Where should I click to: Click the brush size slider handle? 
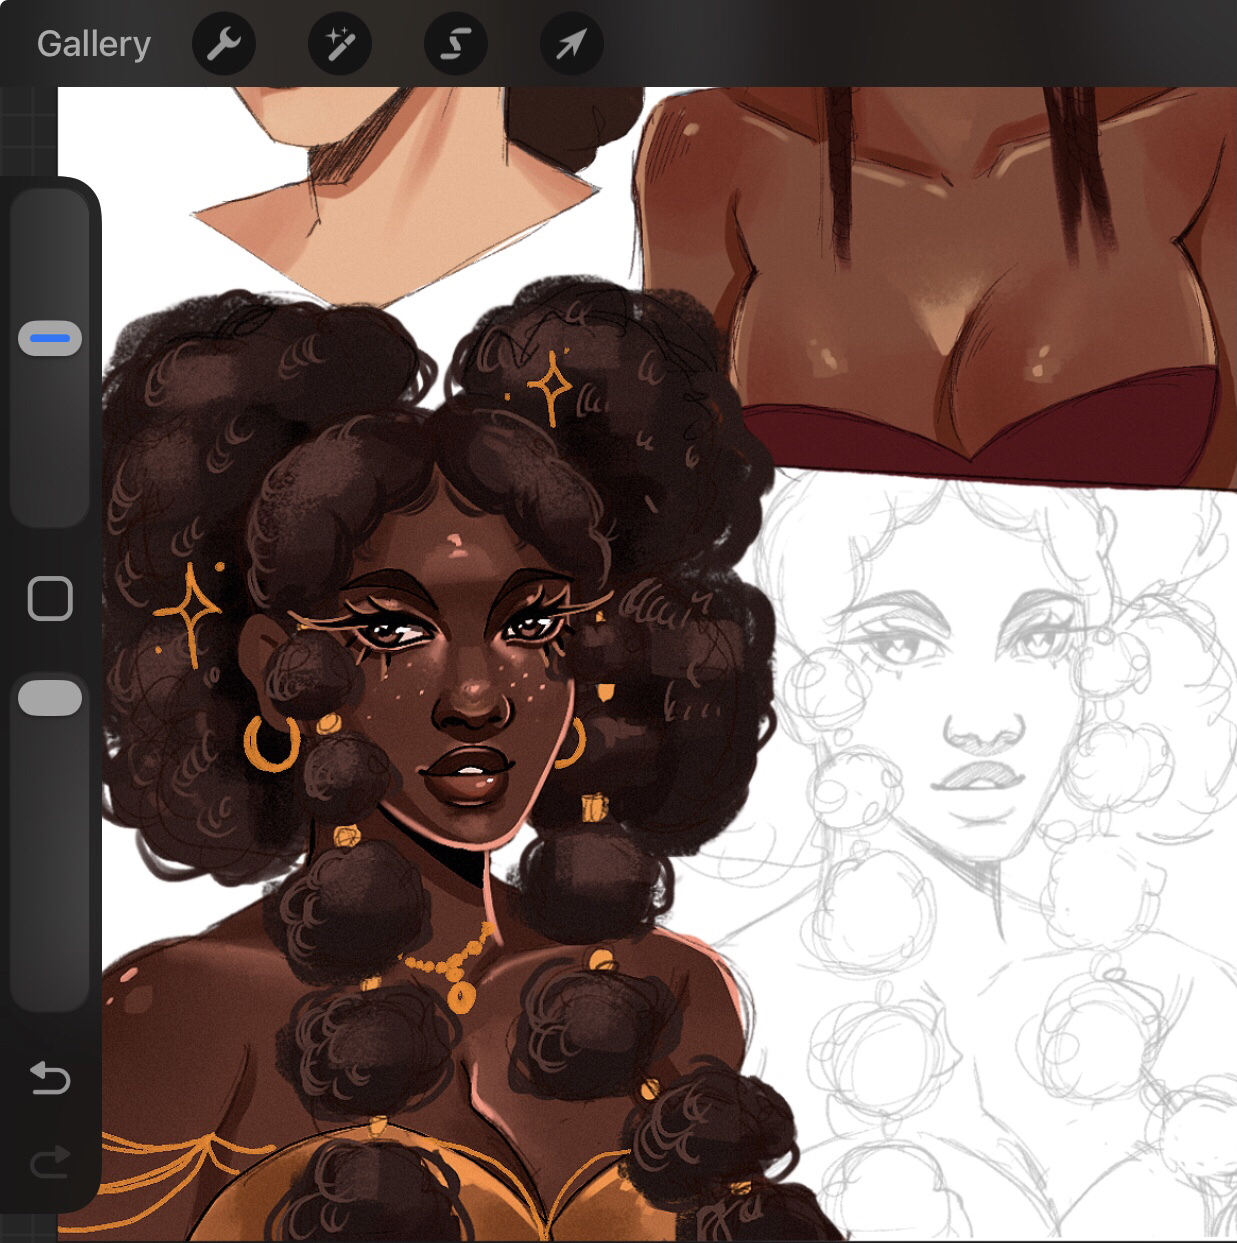pyautogui.click(x=50, y=339)
